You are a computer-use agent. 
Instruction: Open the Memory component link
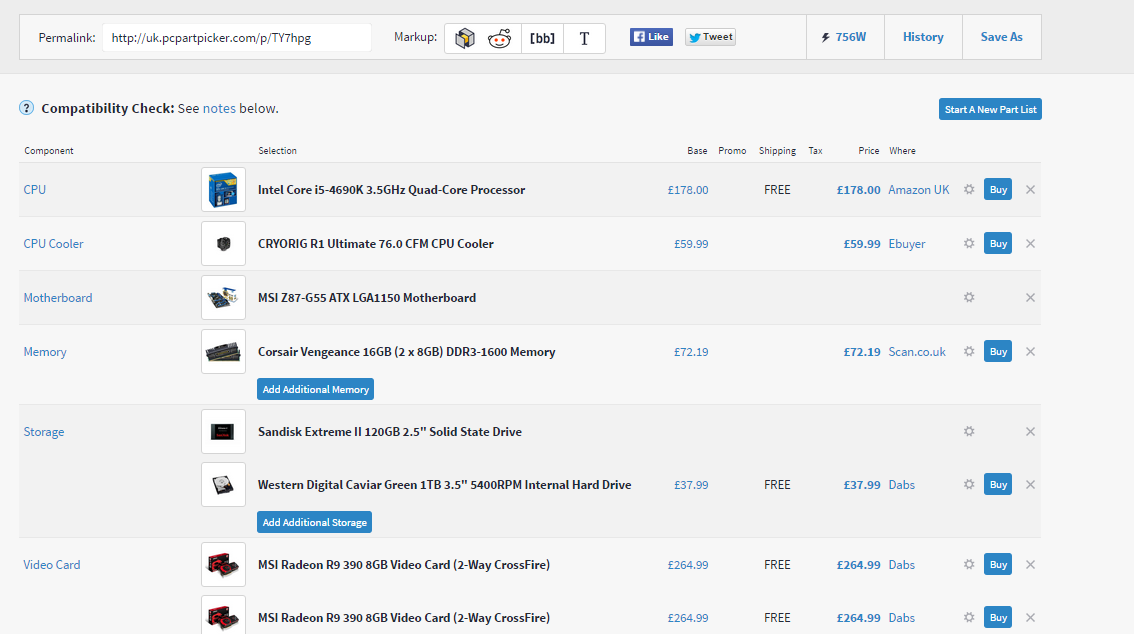click(45, 352)
